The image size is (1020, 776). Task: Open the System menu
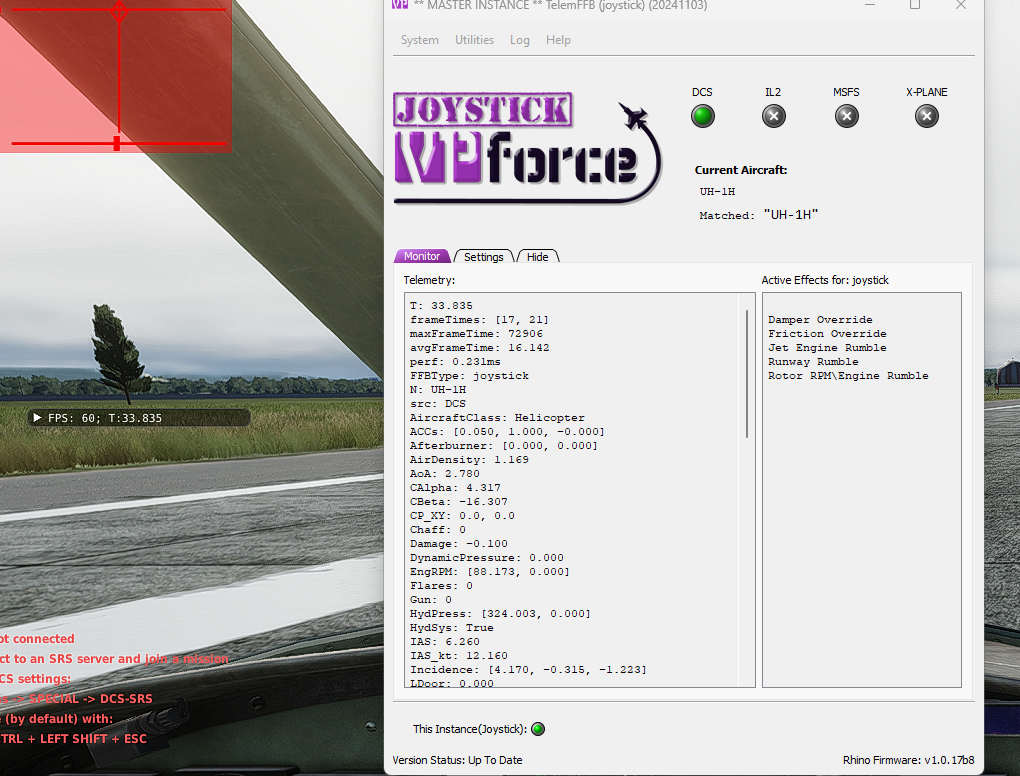pos(420,40)
